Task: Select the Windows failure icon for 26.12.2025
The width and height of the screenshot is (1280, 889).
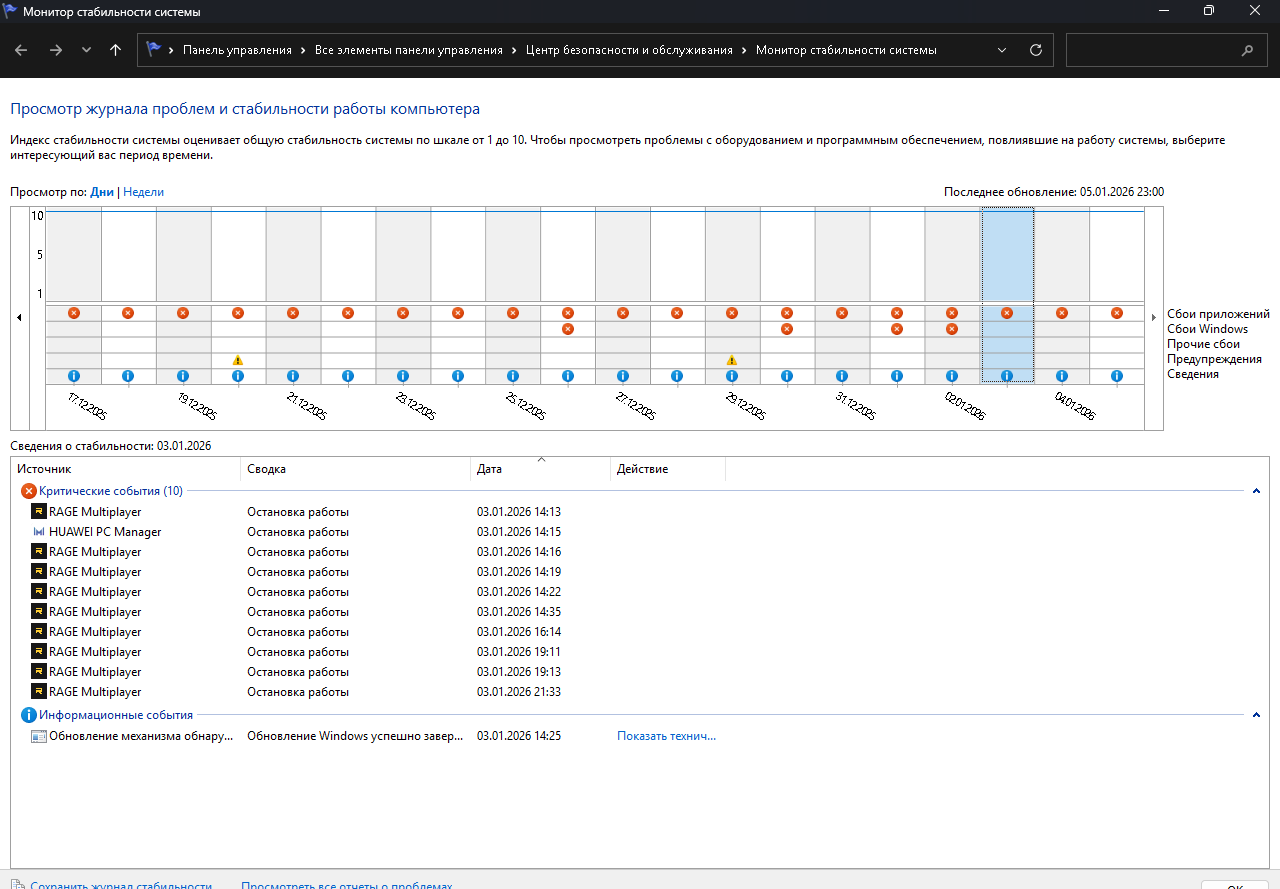Action: [x=568, y=329]
